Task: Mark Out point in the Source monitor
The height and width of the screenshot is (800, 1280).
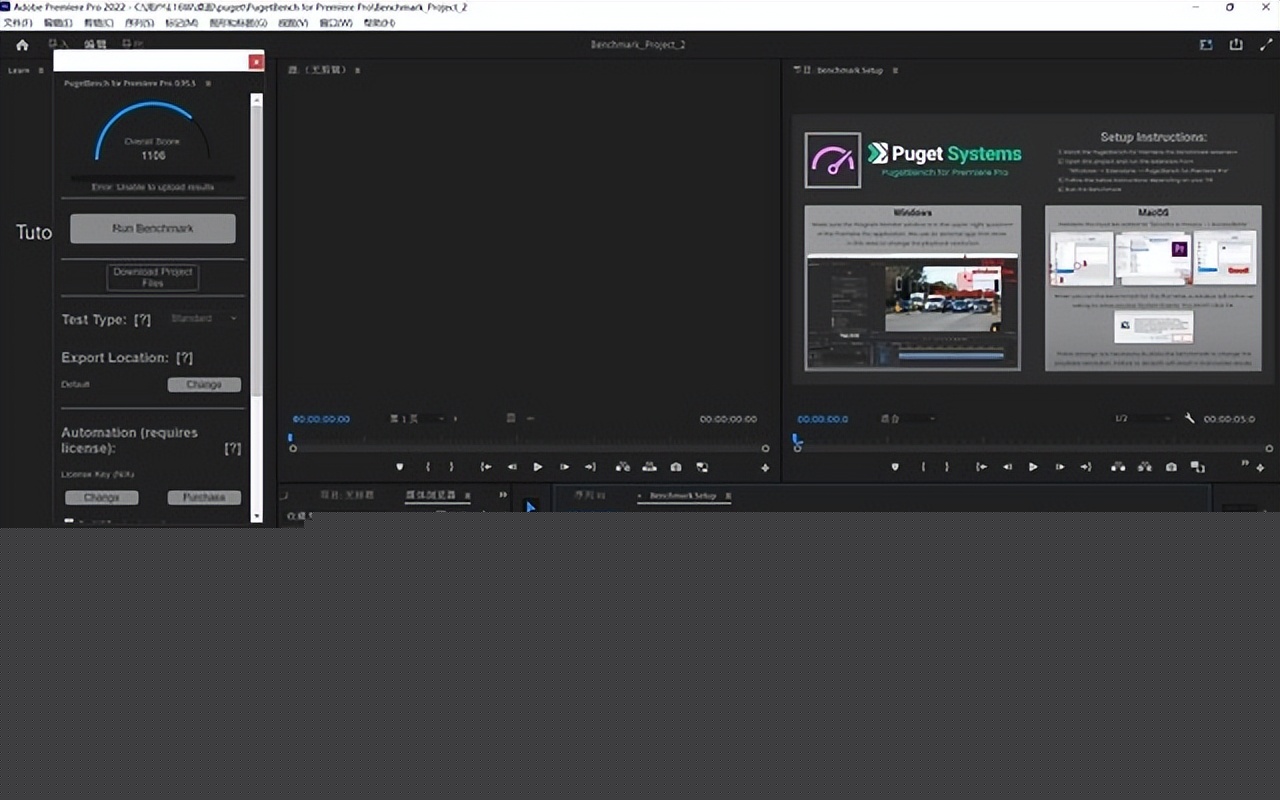Action: point(451,467)
